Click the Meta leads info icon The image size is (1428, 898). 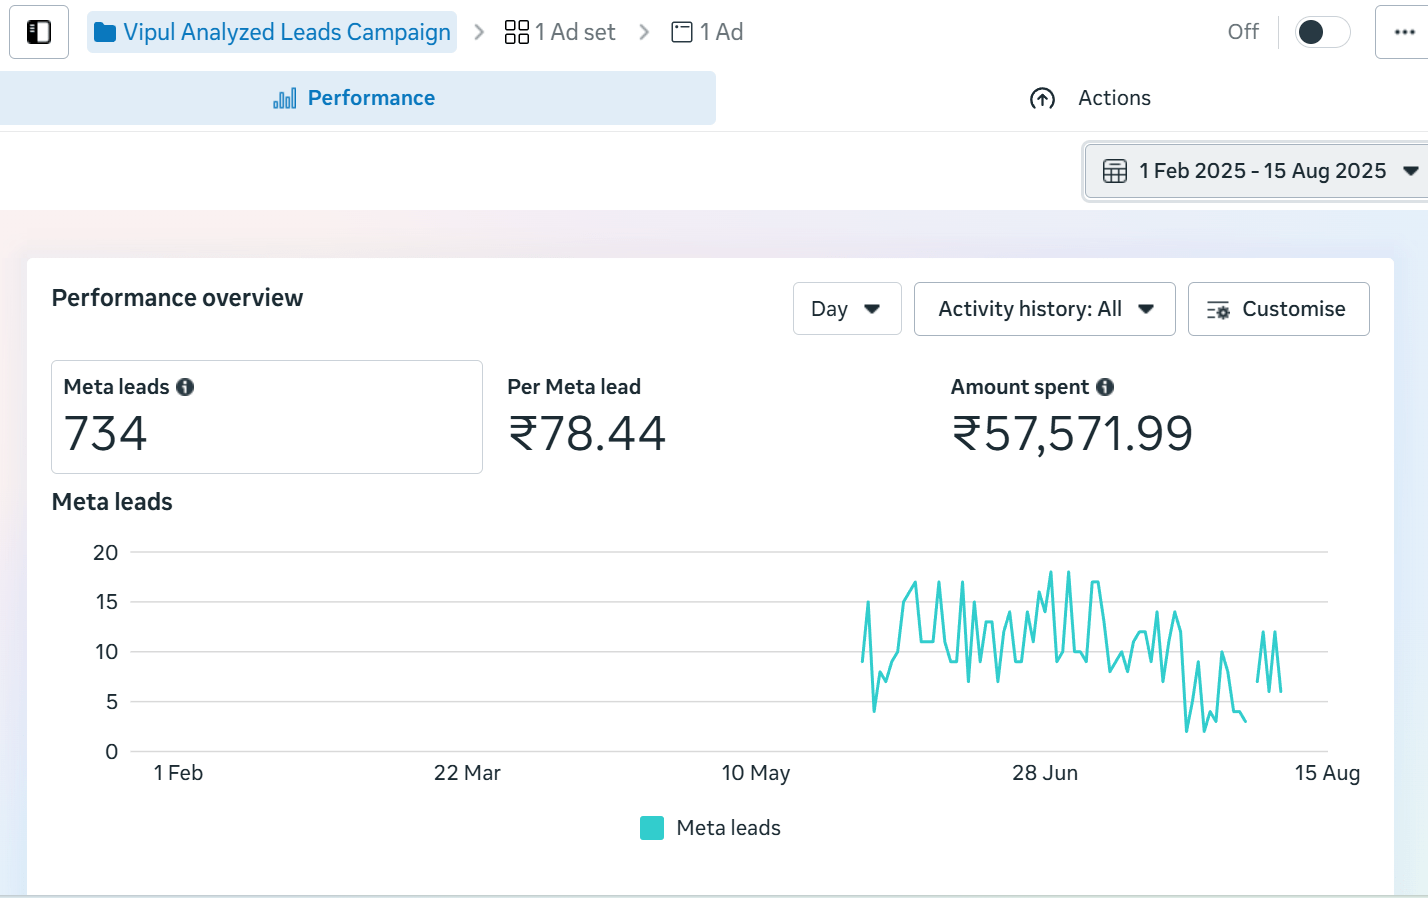coord(185,387)
